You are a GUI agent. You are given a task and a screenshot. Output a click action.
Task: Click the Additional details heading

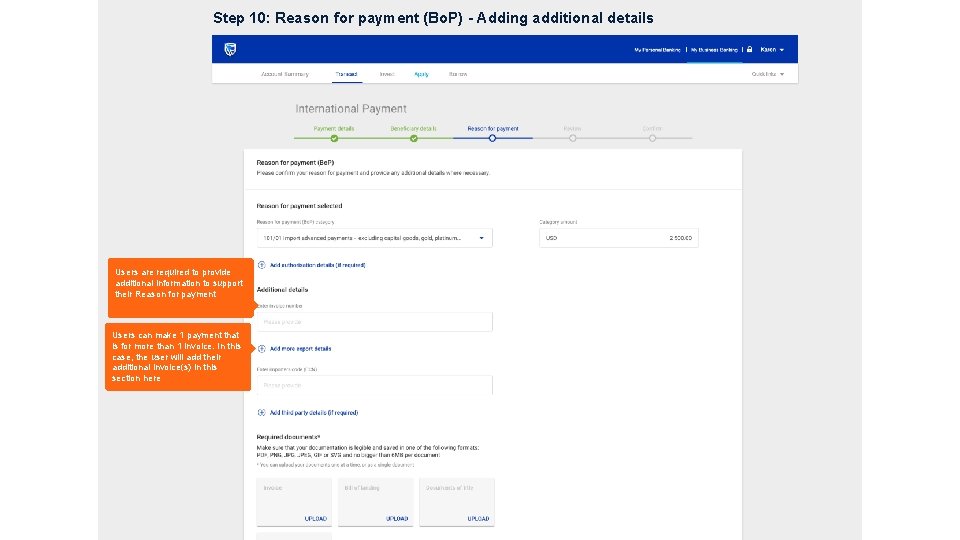282,290
